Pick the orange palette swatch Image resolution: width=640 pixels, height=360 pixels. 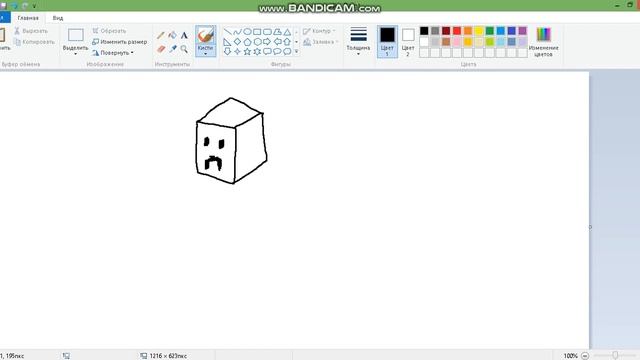point(468,31)
